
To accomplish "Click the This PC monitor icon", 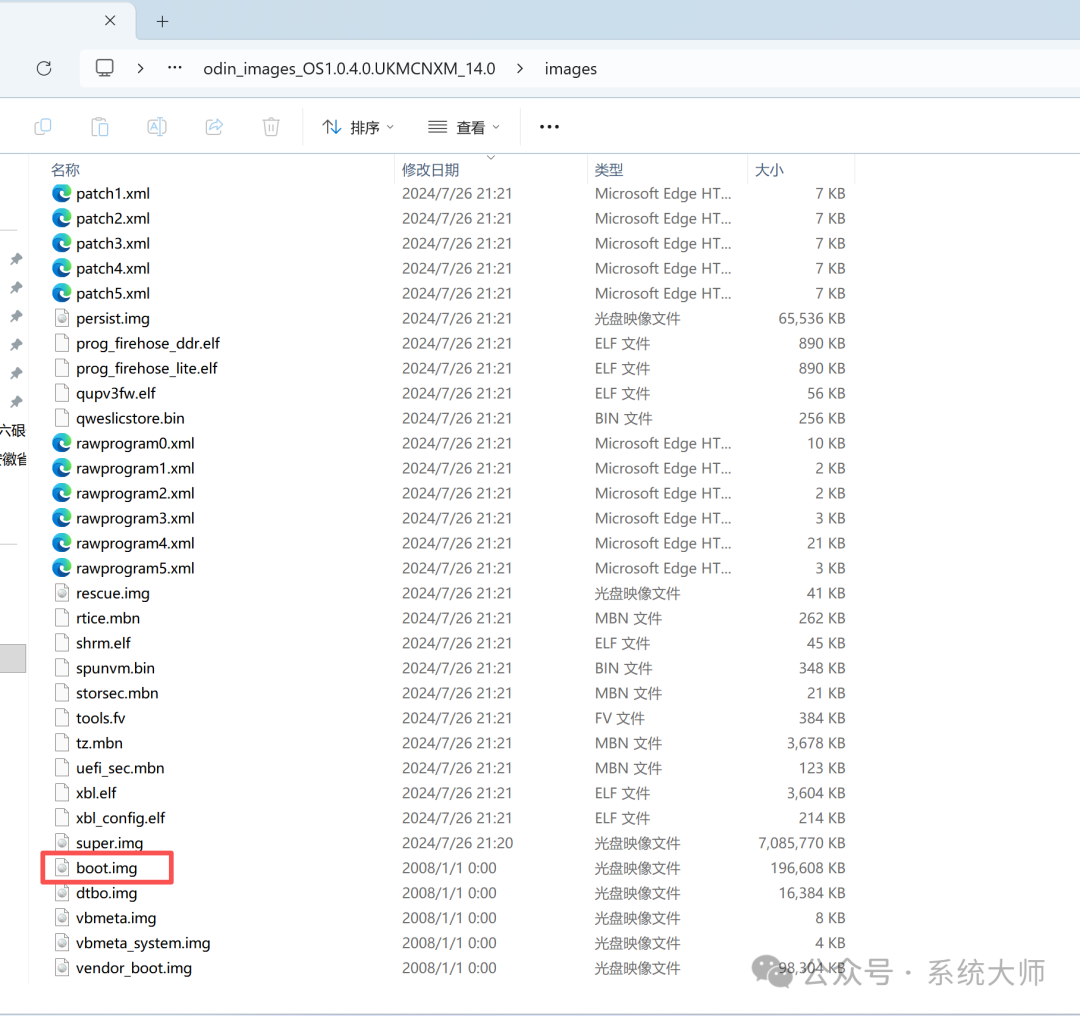I will pos(104,68).
